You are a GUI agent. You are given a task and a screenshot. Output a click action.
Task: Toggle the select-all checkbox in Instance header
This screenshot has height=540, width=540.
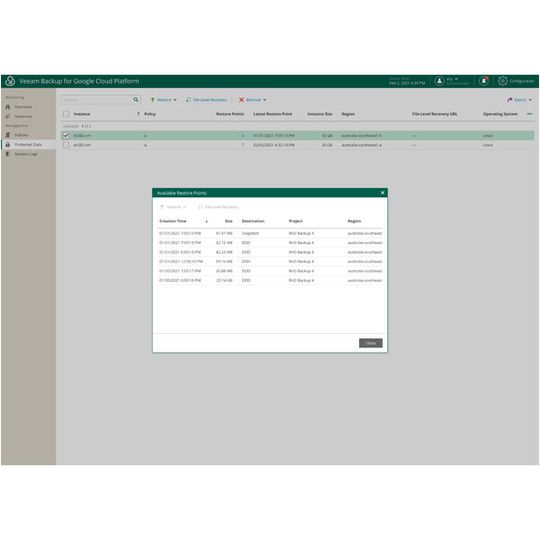66,114
